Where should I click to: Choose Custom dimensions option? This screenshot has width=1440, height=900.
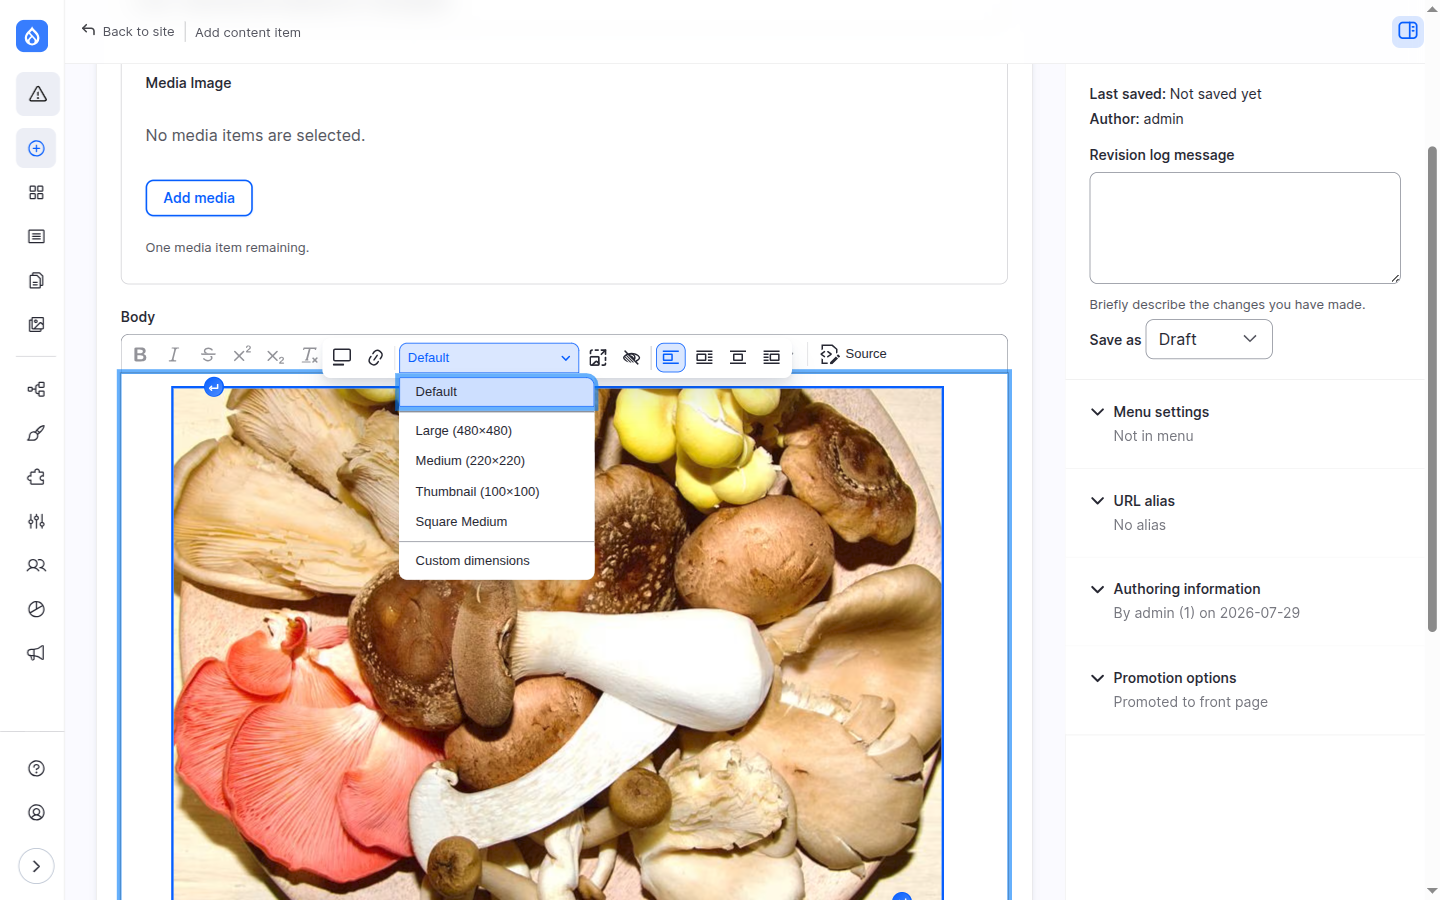497,561
